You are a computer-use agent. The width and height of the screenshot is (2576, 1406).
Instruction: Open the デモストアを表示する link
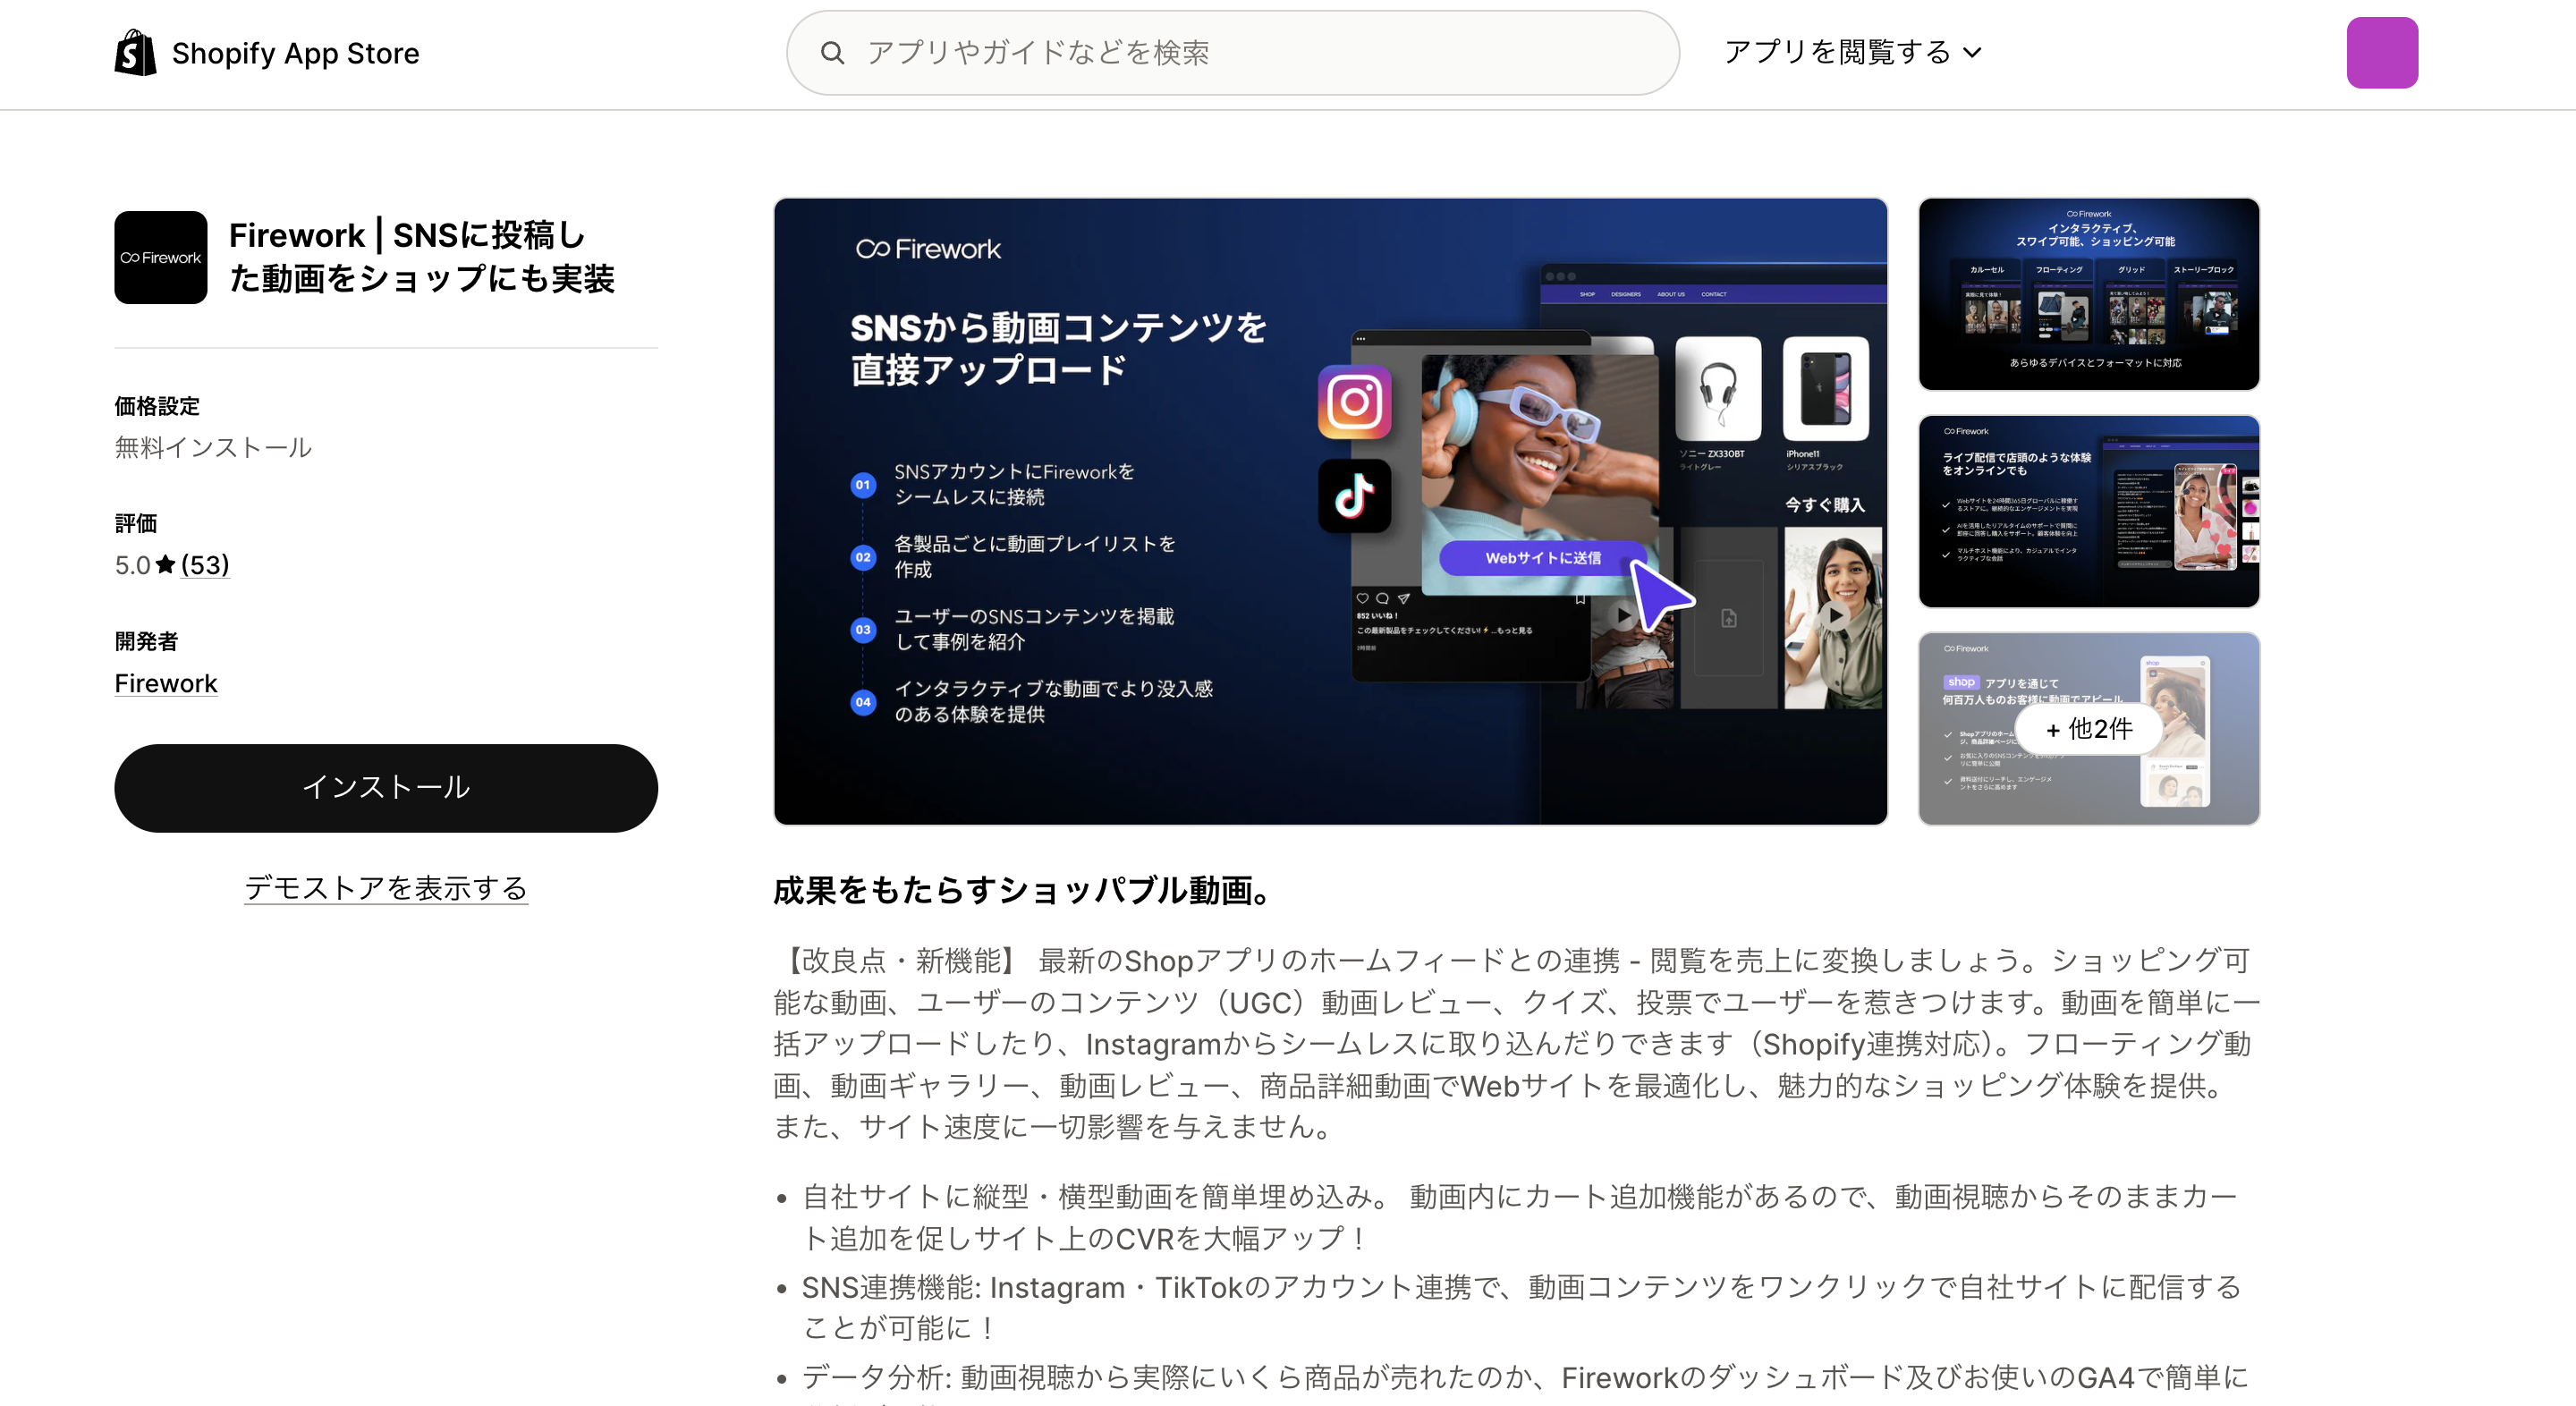pyautogui.click(x=386, y=888)
